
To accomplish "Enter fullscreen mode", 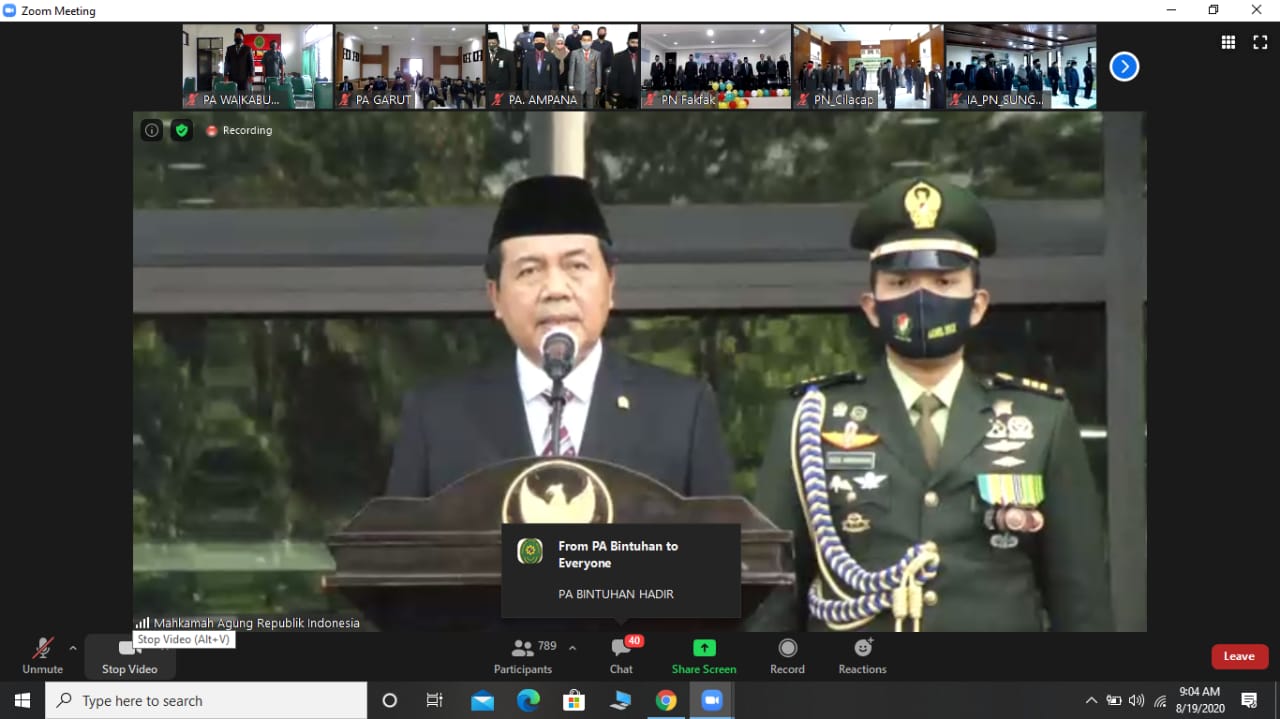I will (x=1259, y=42).
